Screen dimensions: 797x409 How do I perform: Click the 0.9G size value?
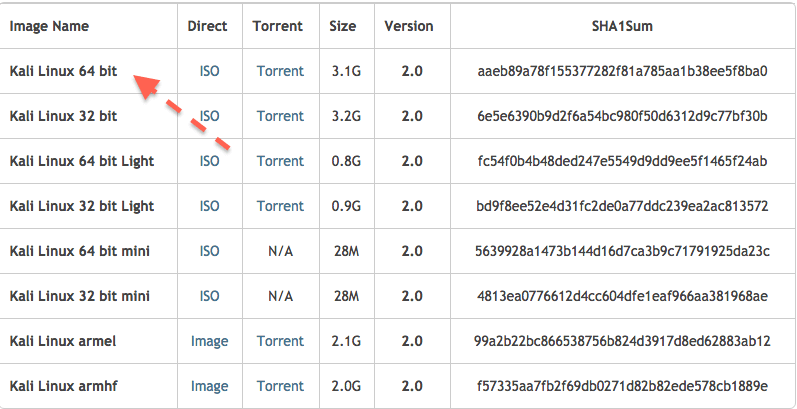pos(346,206)
